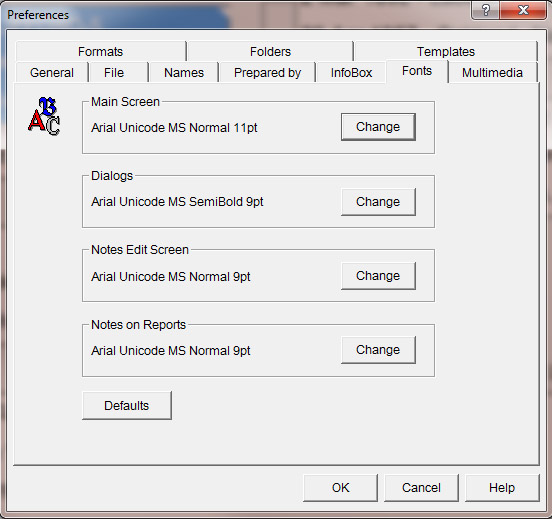
Task: Switch to the Names tab
Action: [x=184, y=73]
